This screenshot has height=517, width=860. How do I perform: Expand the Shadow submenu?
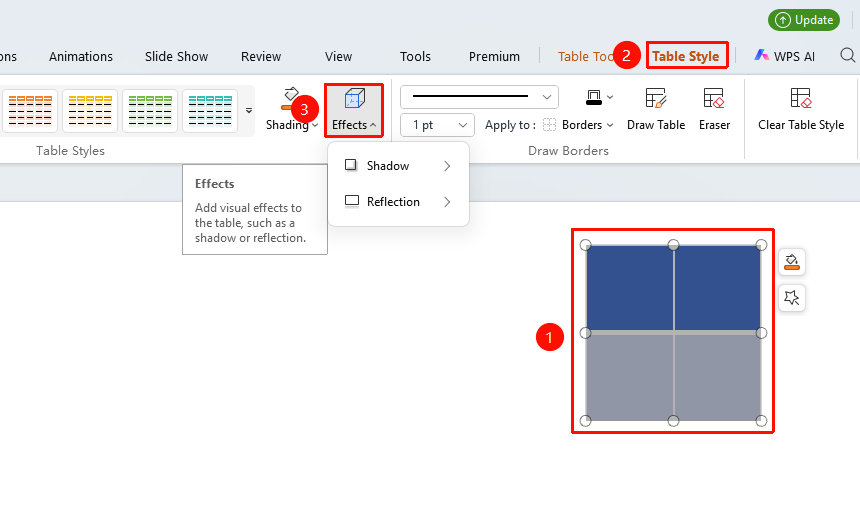398,166
